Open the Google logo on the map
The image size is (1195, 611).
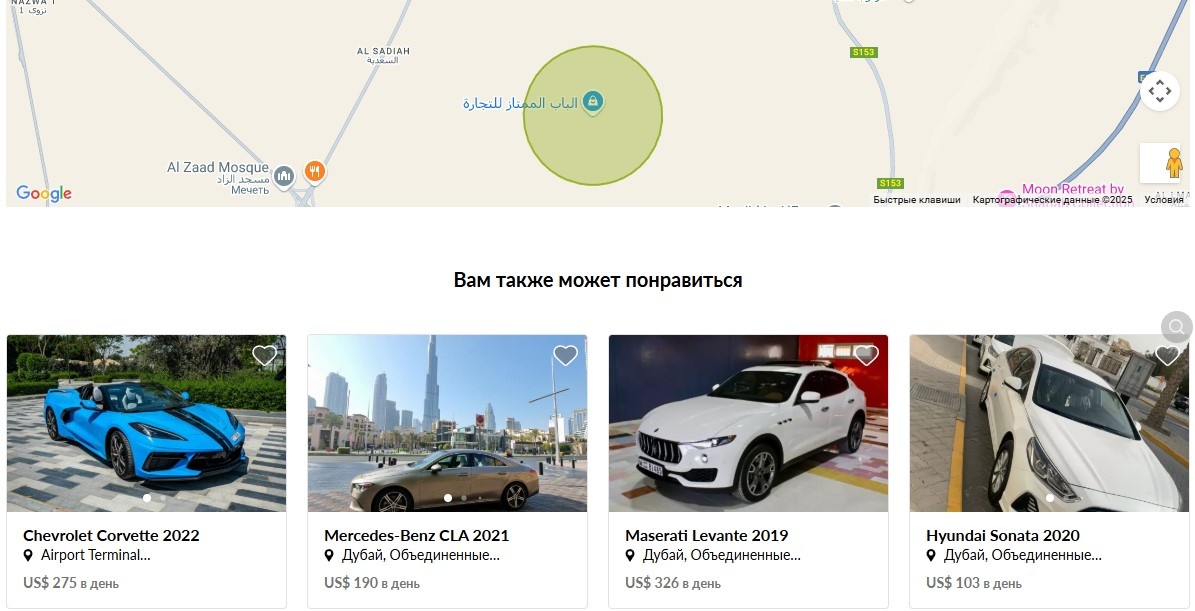(44, 194)
